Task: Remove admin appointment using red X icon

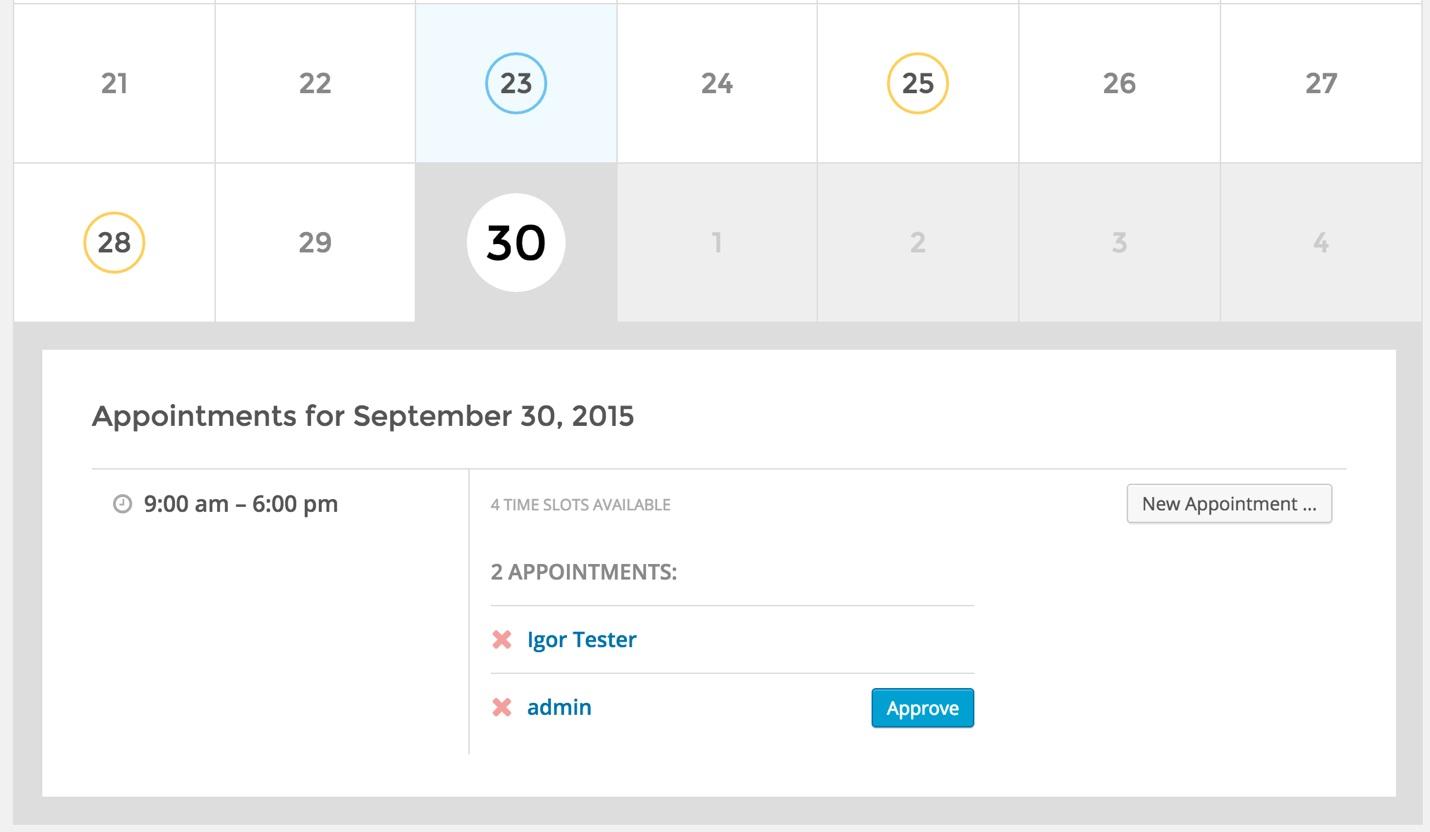Action: coord(502,708)
